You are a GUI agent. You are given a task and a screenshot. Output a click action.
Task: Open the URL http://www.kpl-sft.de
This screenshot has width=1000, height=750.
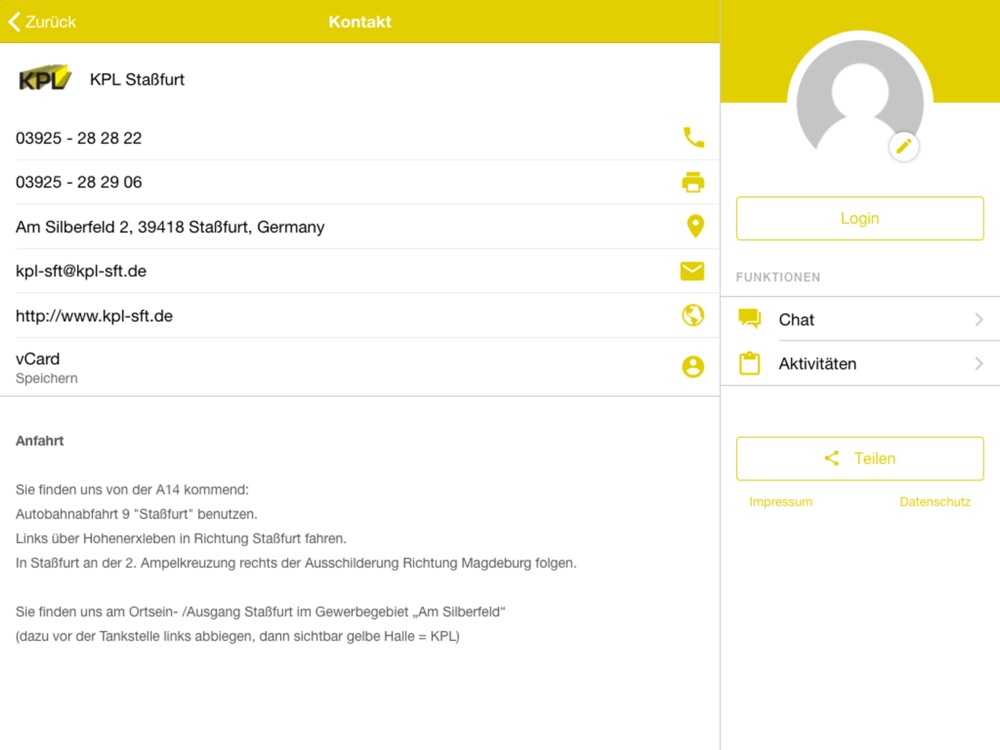(x=94, y=316)
